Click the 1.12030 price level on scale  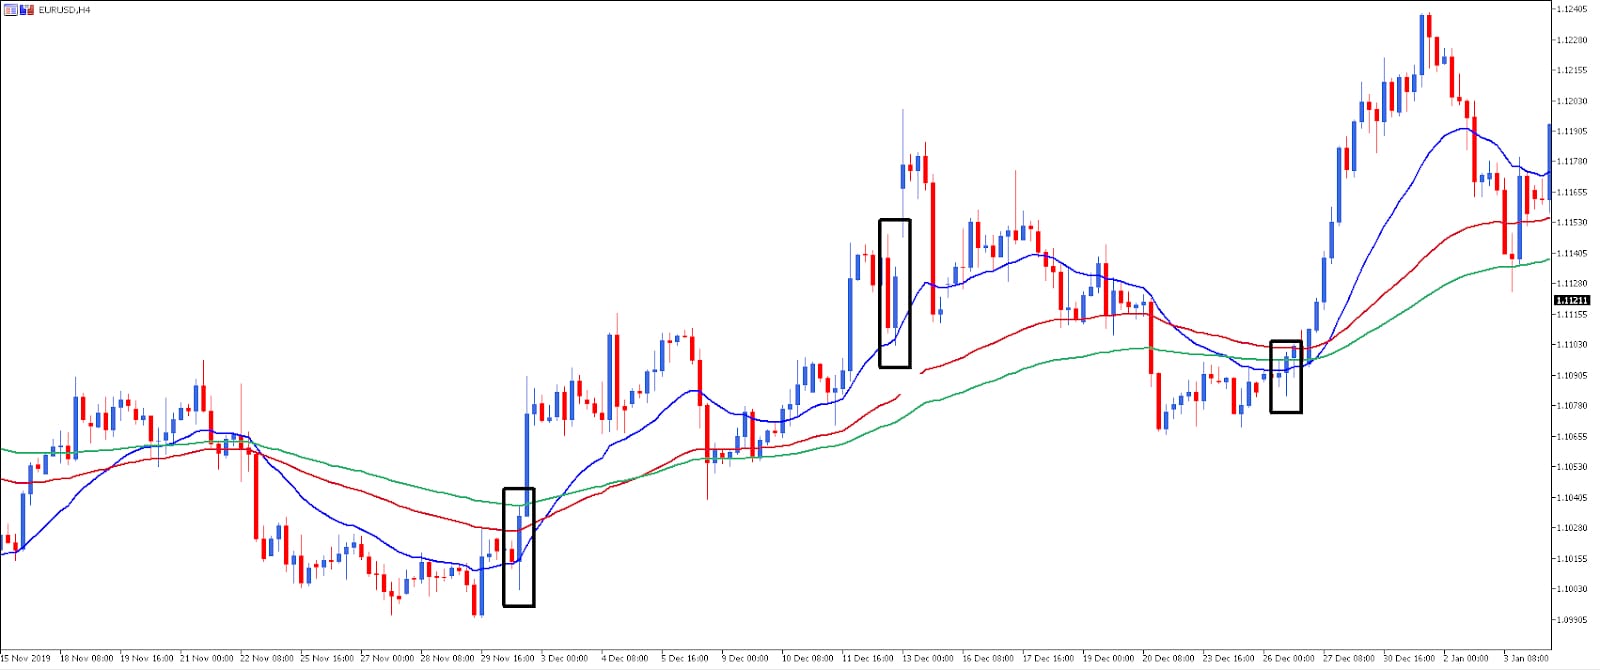pyautogui.click(x=1573, y=100)
